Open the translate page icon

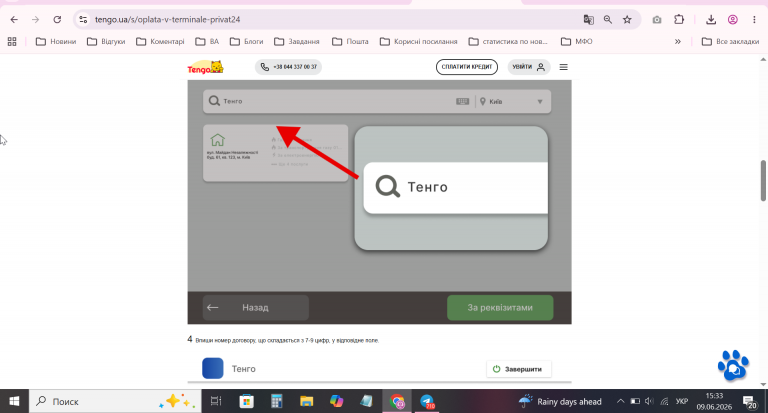pos(588,20)
